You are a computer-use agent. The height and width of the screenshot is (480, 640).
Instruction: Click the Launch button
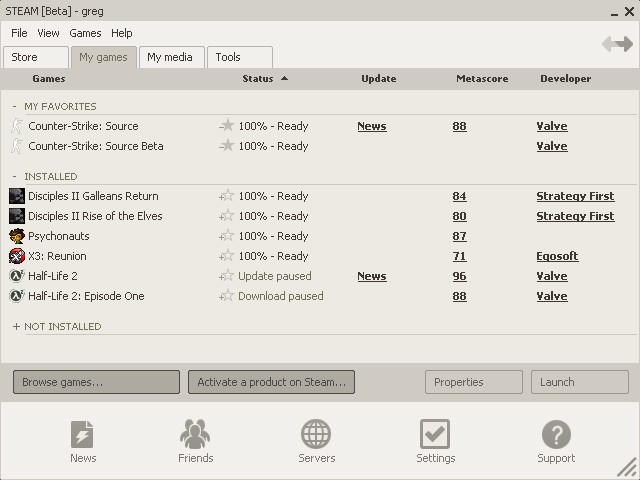point(580,382)
